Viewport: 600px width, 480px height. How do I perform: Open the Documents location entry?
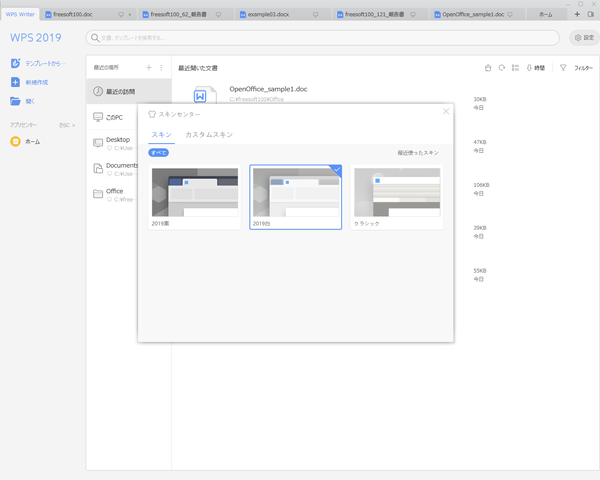[x=112, y=169]
